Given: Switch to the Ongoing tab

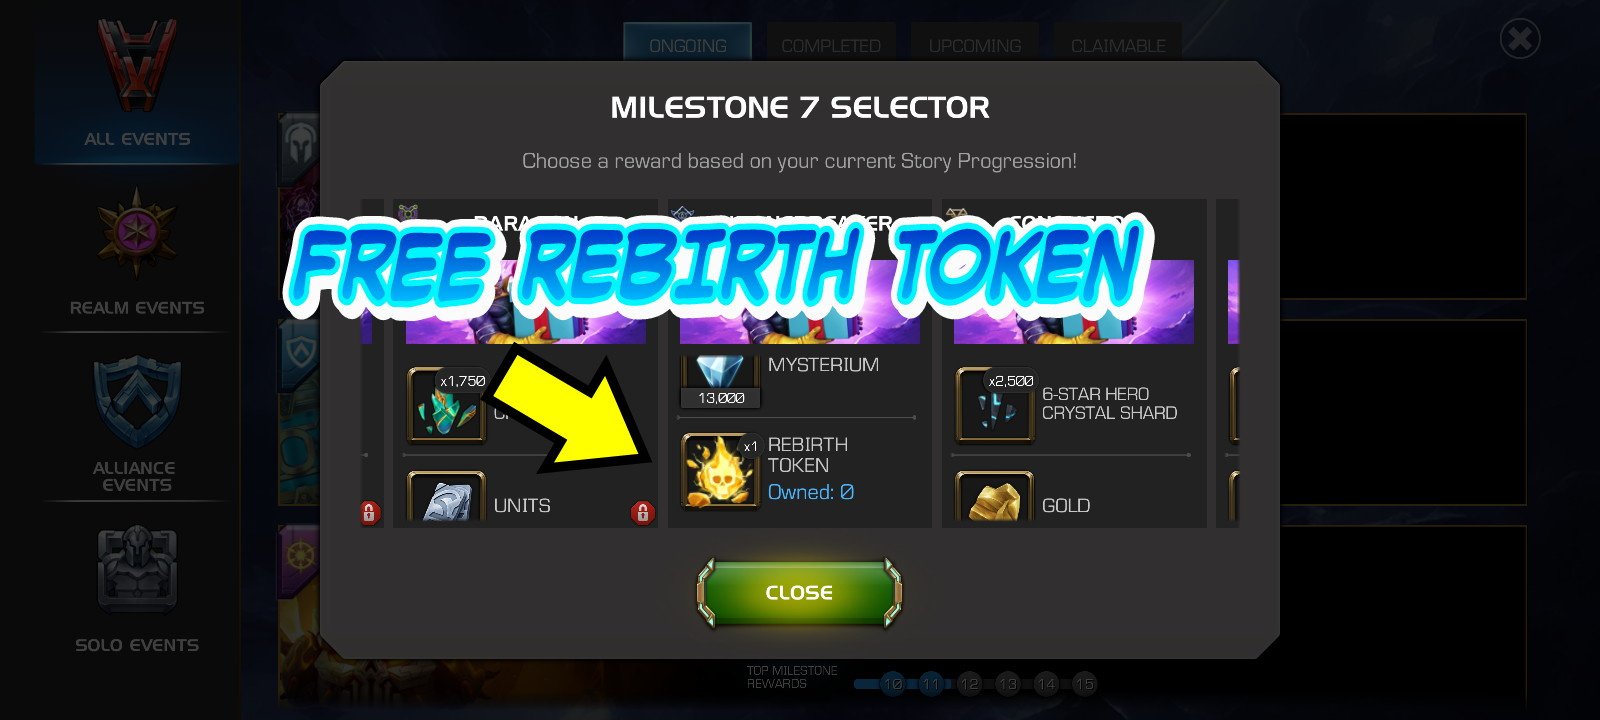Looking at the screenshot, I should pos(688,46).
